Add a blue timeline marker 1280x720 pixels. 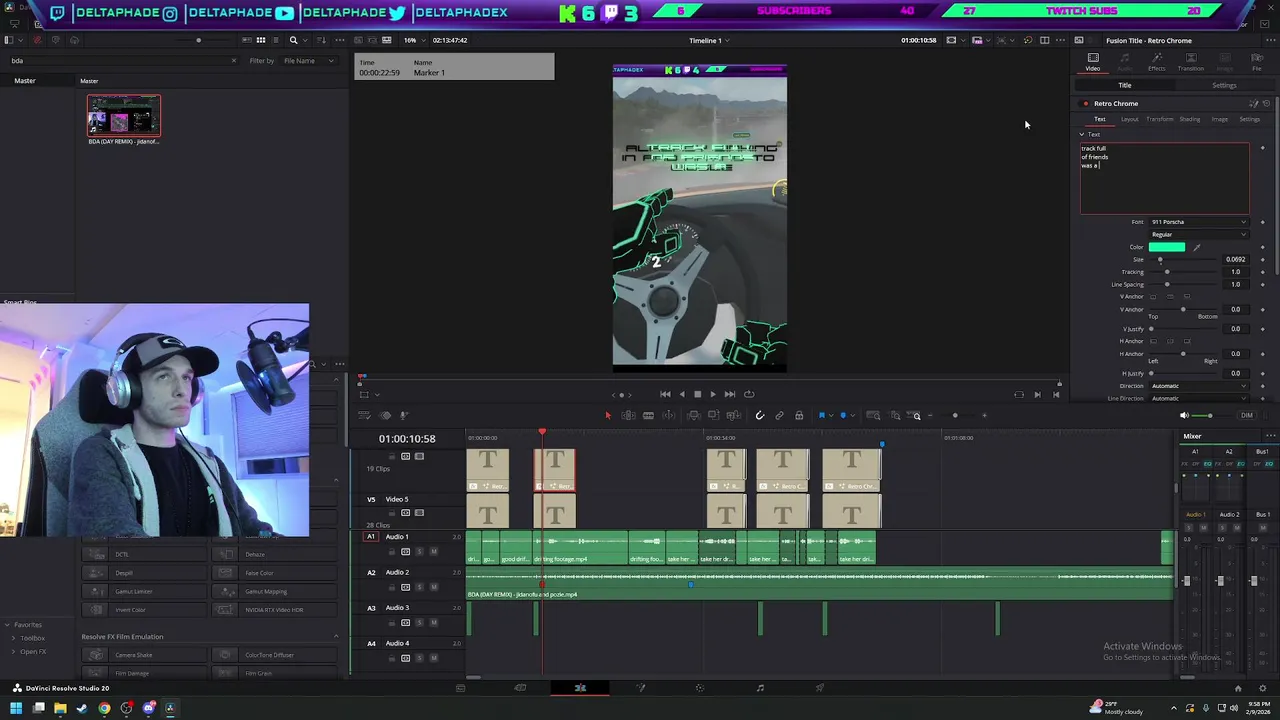tap(843, 415)
